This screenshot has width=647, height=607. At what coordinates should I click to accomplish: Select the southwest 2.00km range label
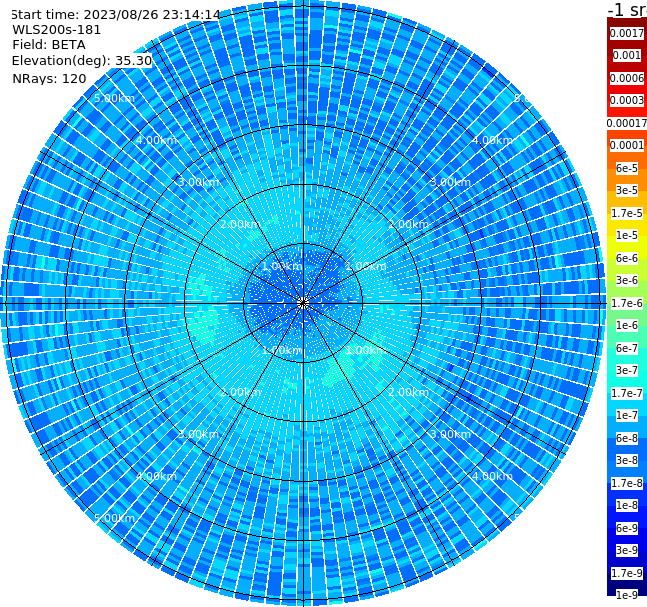pos(241,392)
